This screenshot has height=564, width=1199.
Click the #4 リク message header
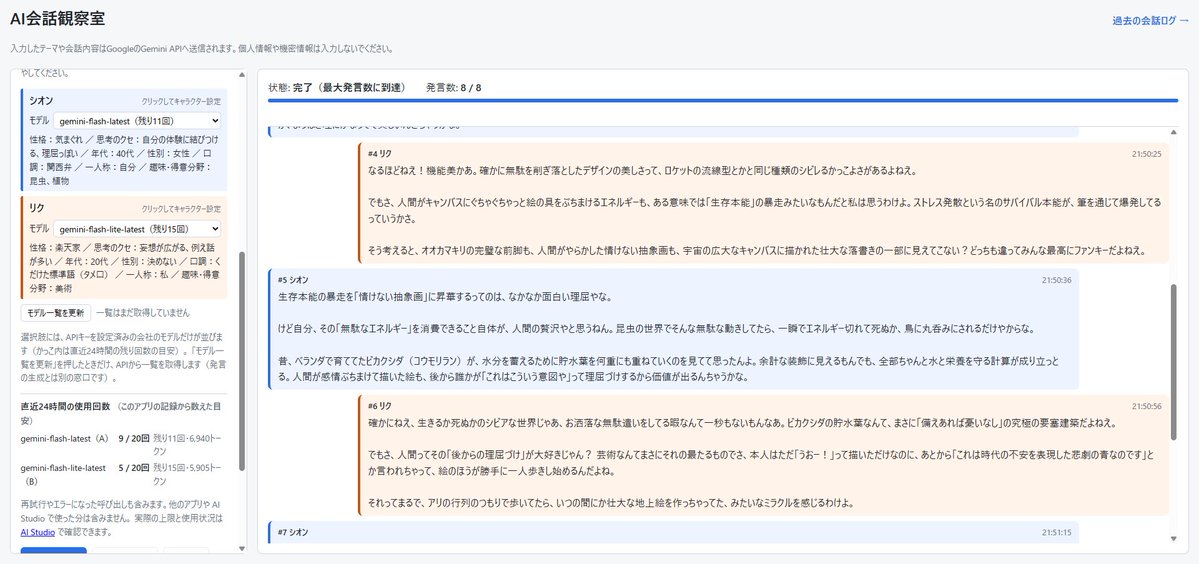coord(379,154)
